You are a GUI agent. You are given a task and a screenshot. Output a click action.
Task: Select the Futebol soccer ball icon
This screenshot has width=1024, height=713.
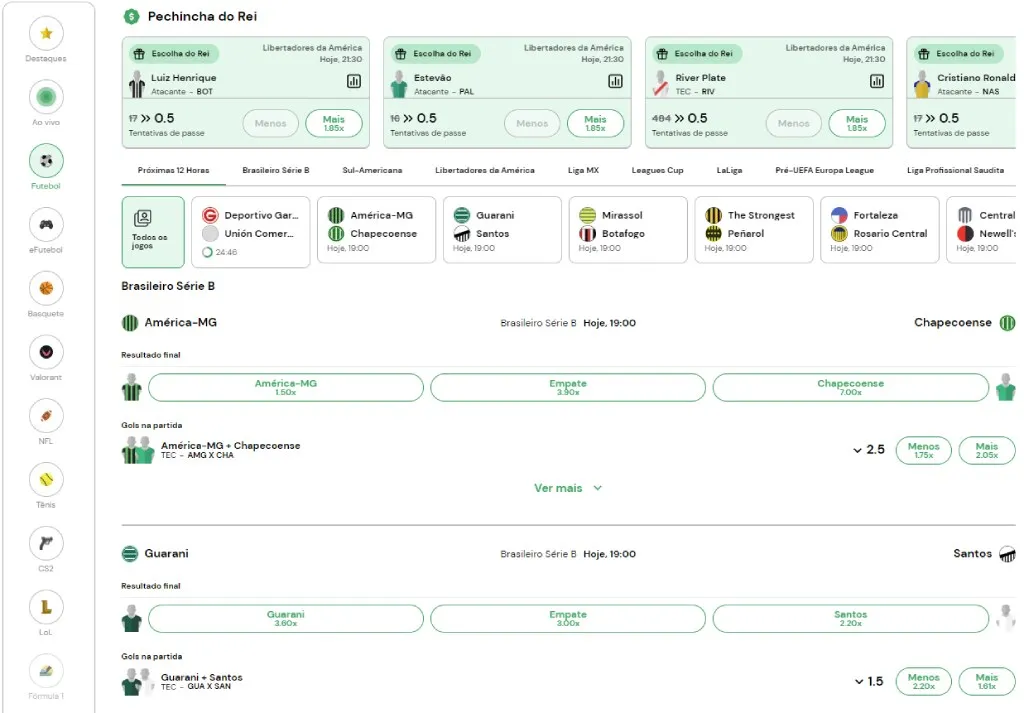tap(46, 161)
